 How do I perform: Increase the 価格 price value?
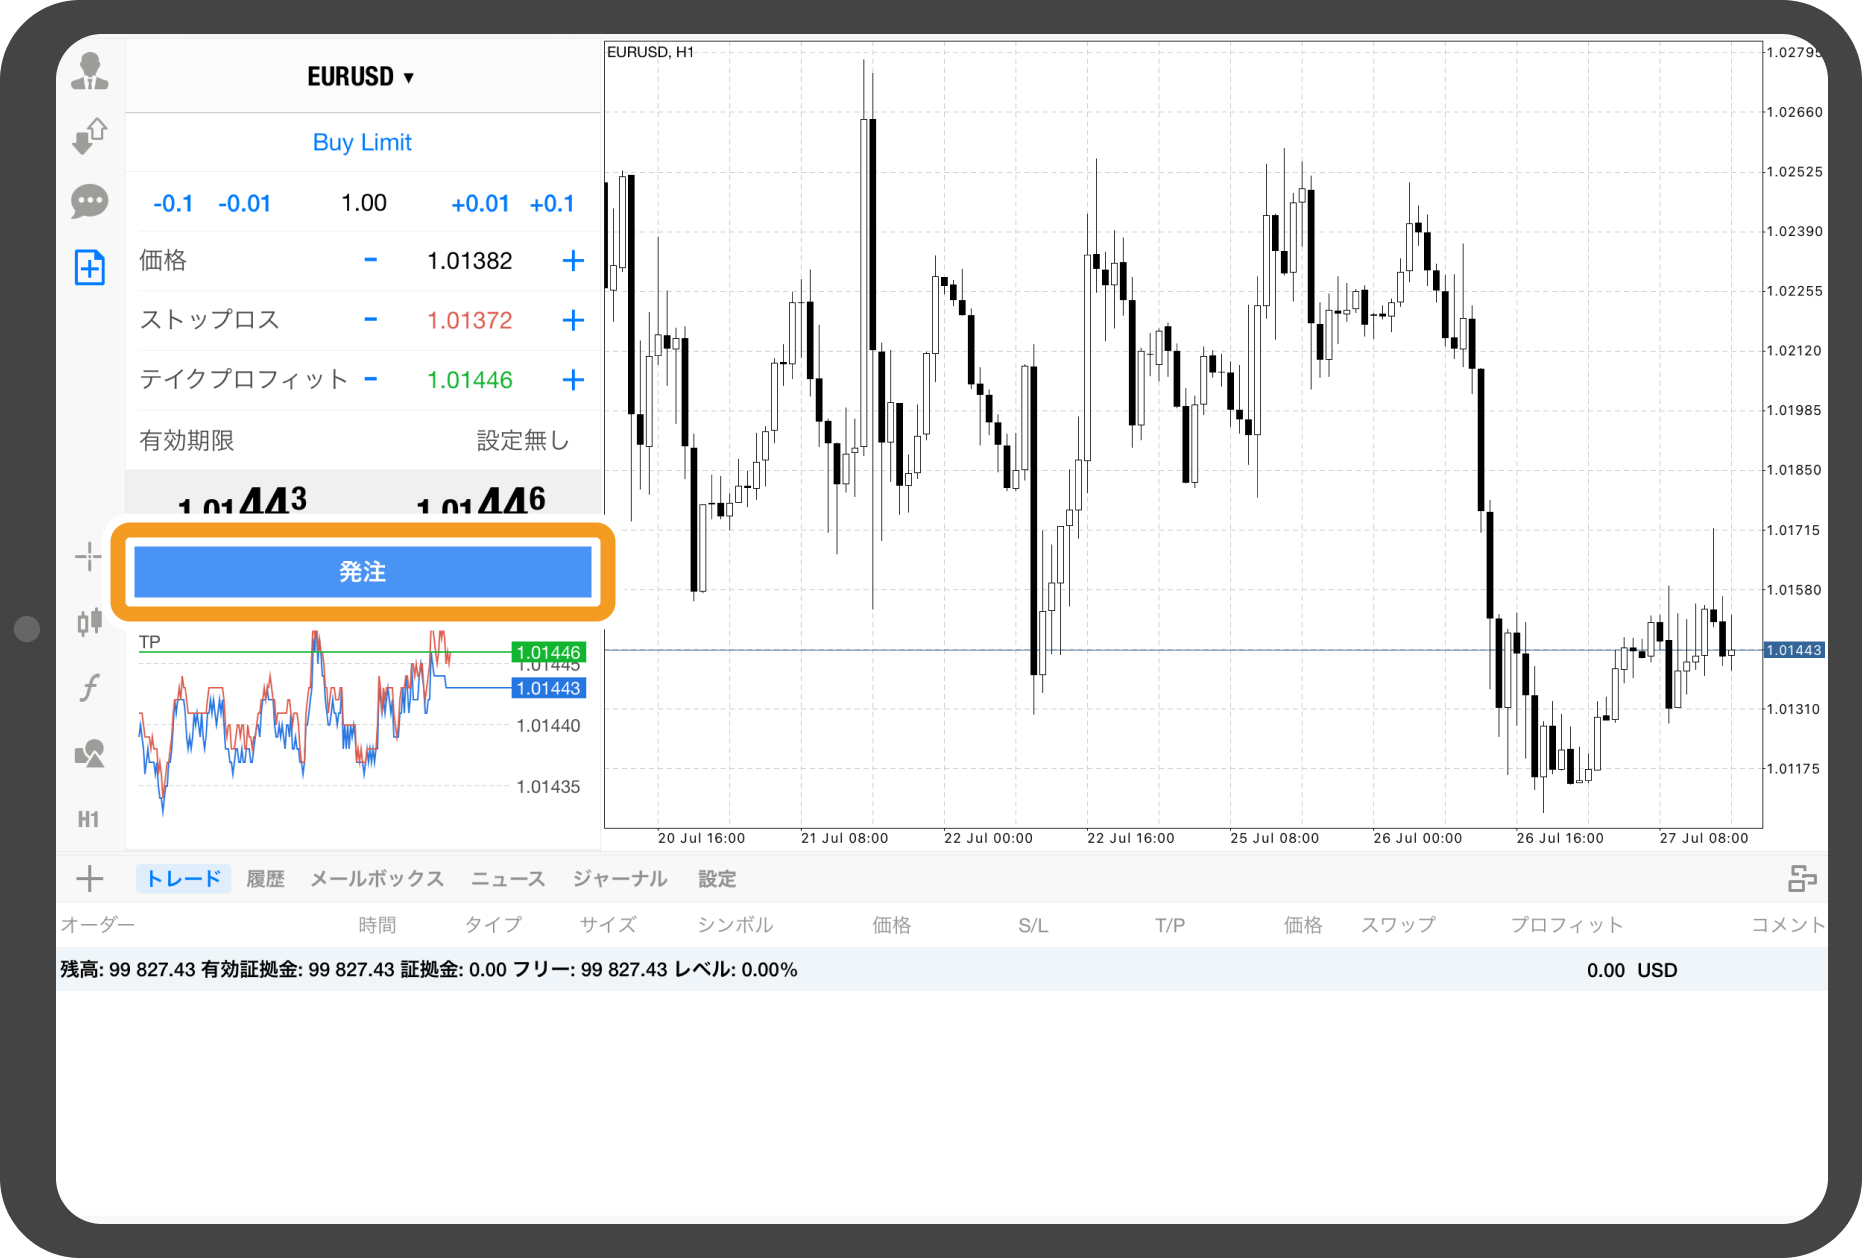(573, 261)
